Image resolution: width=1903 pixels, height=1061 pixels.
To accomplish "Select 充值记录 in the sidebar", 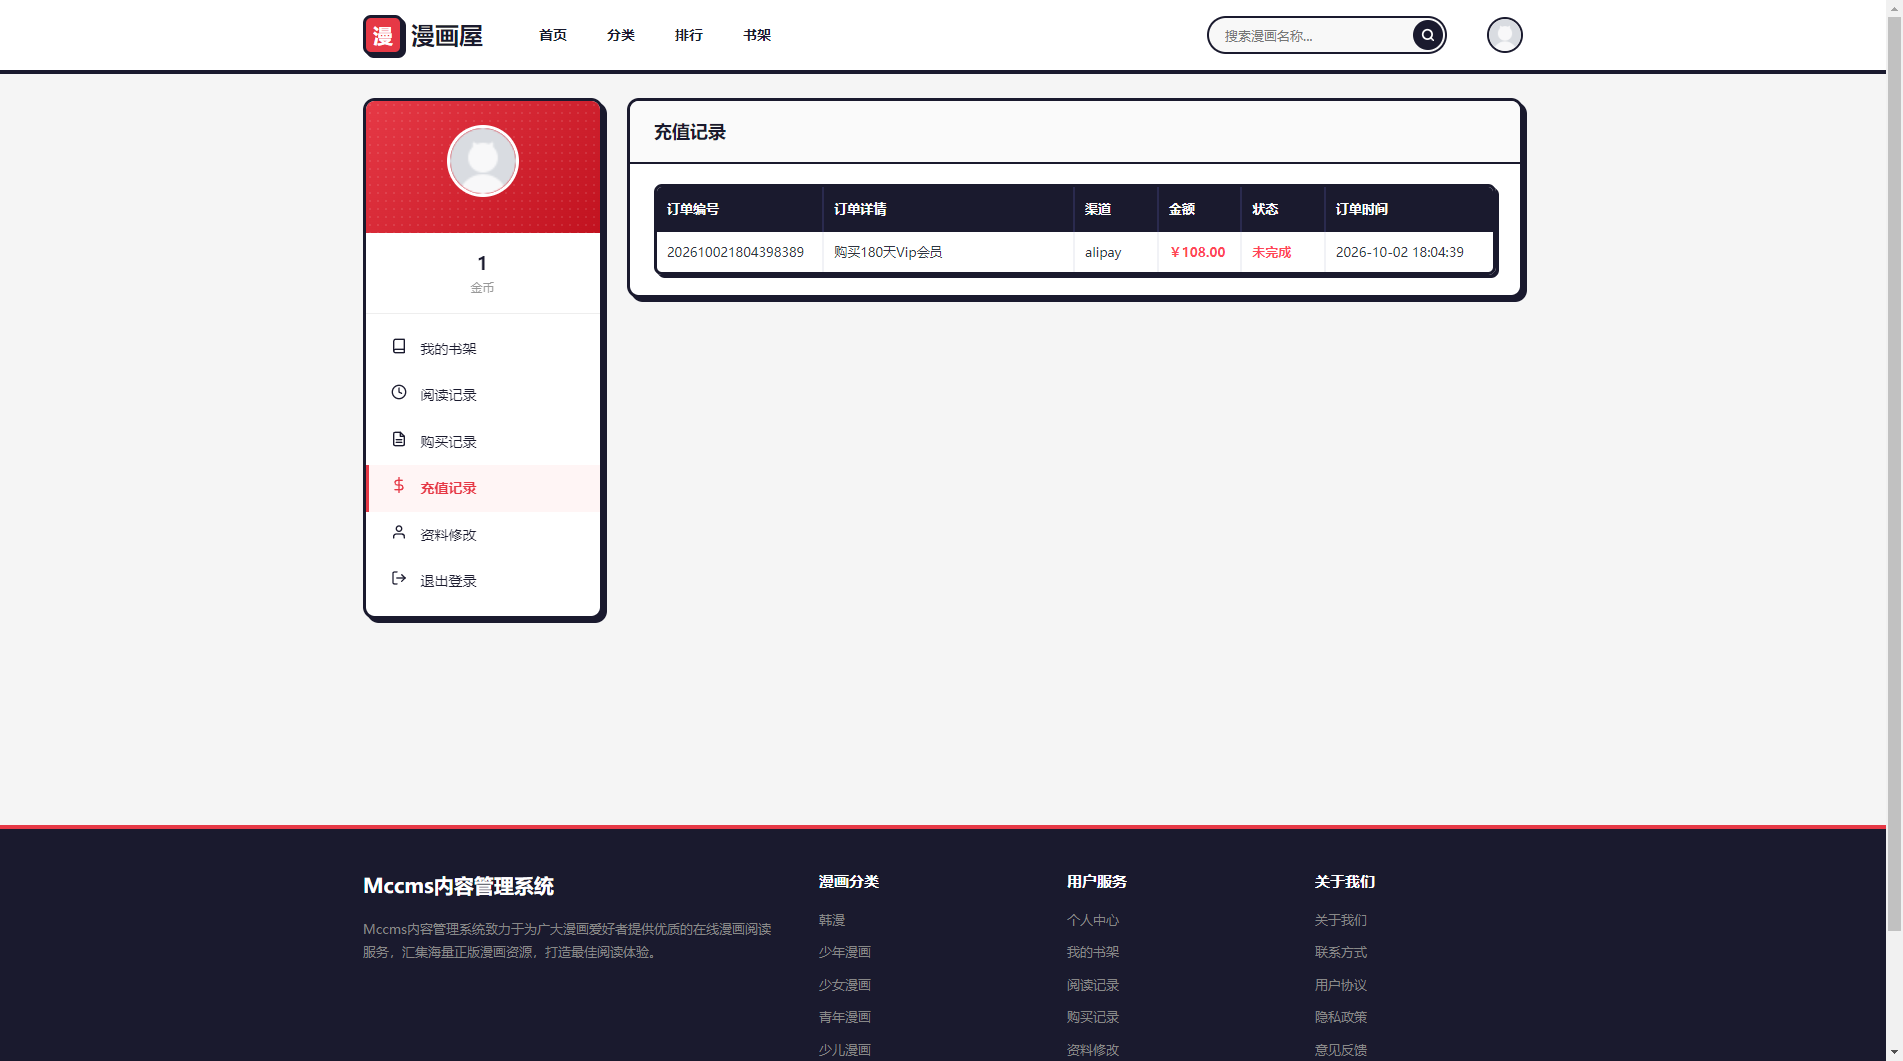I will pyautogui.click(x=483, y=488).
